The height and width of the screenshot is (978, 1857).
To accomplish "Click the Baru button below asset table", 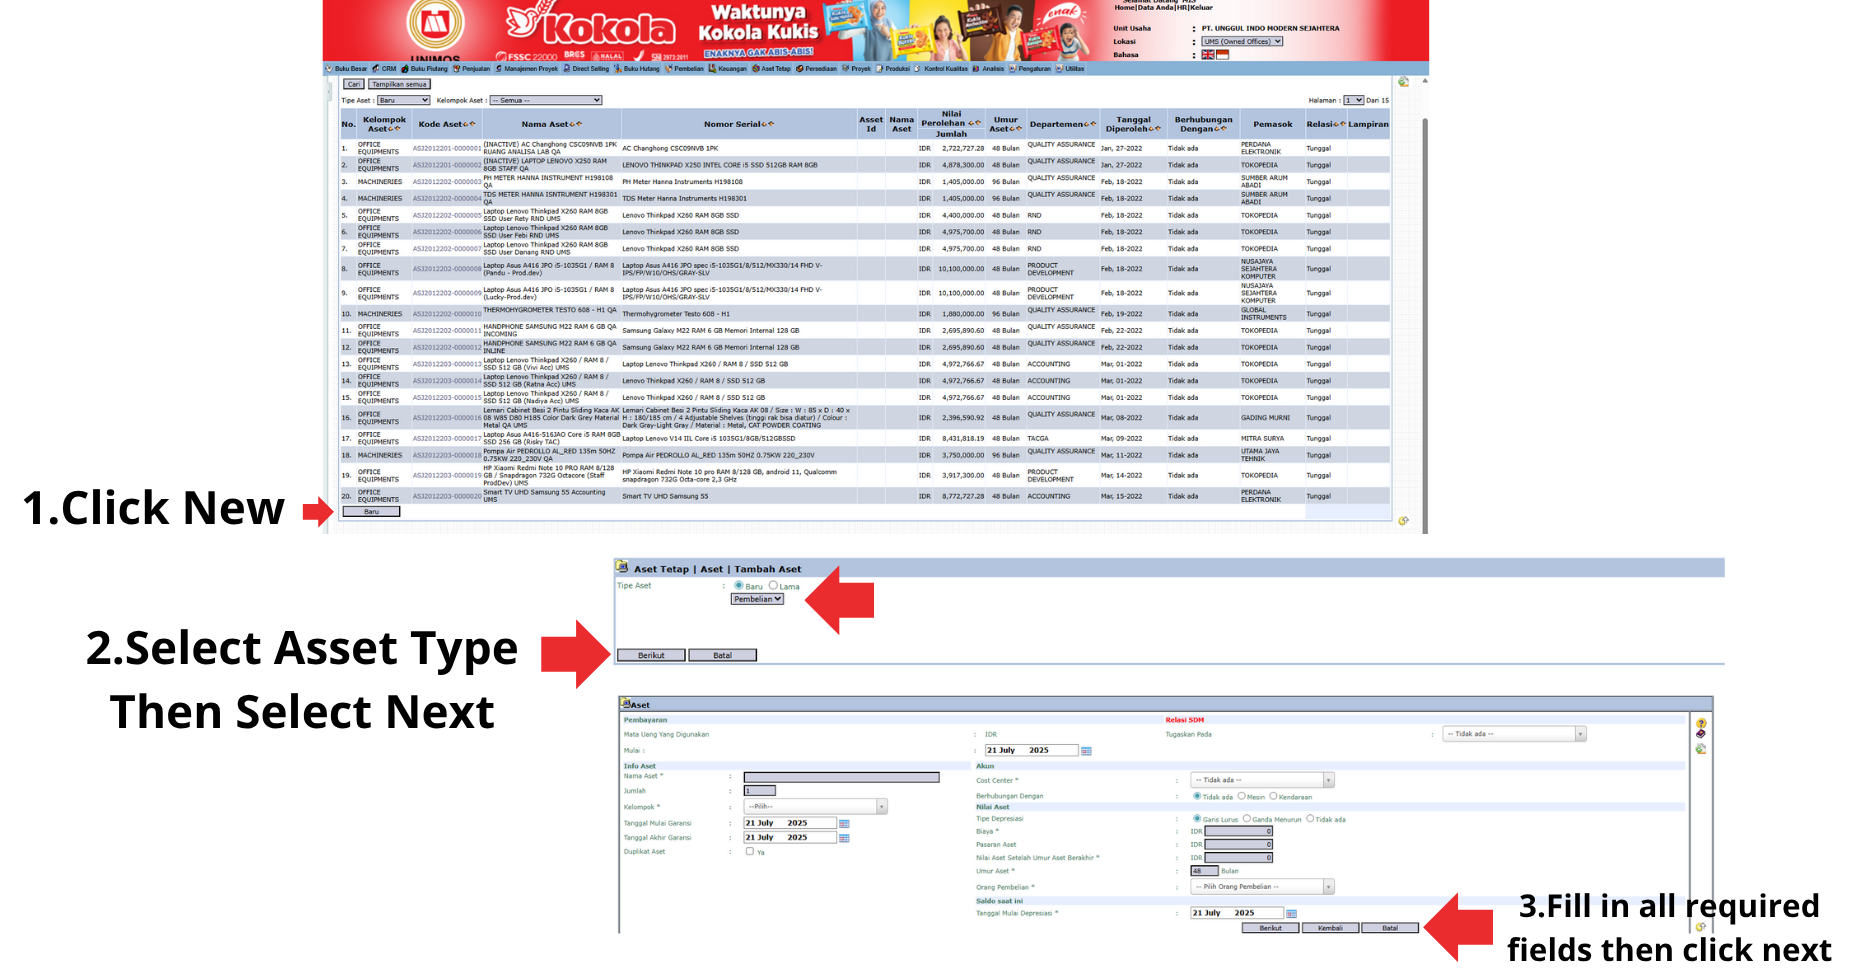I will pyautogui.click(x=371, y=512).
